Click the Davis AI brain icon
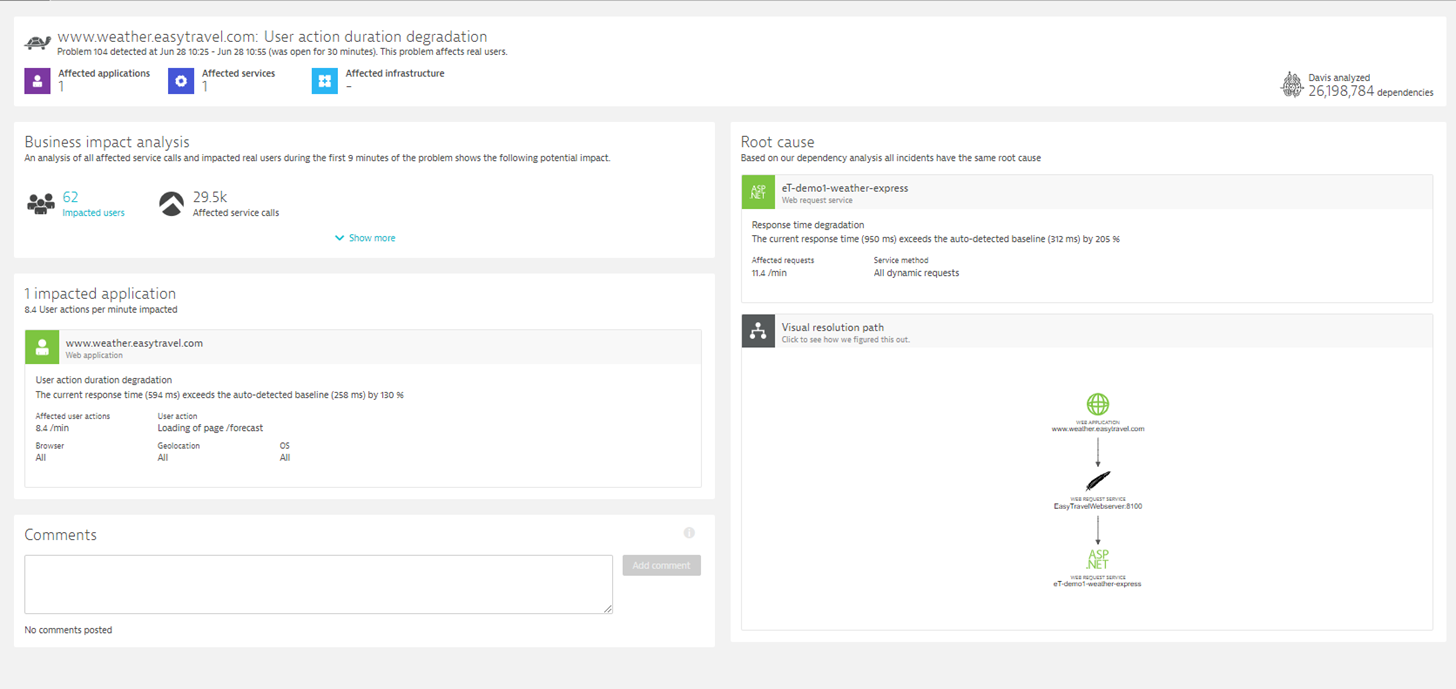 [x=1292, y=85]
